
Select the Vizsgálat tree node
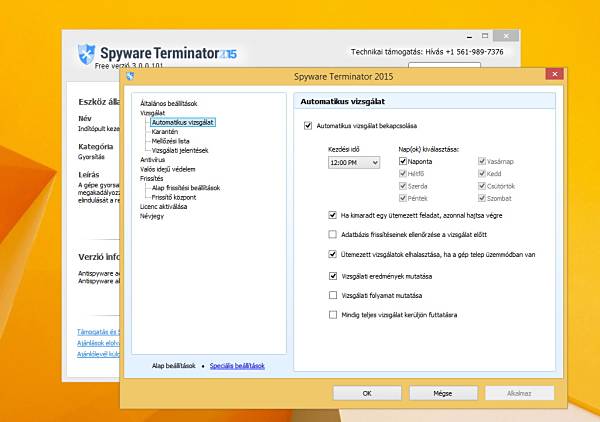(152, 113)
